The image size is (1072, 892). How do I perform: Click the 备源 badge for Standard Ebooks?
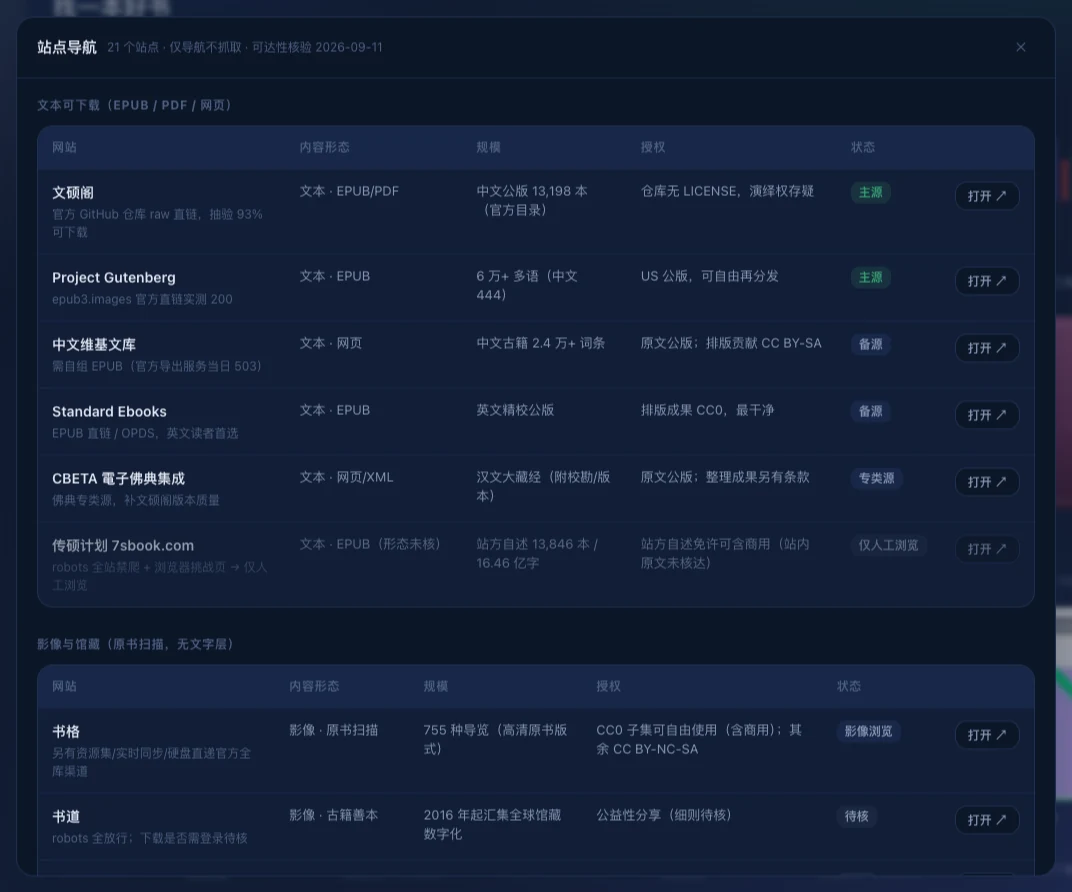(x=870, y=411)
